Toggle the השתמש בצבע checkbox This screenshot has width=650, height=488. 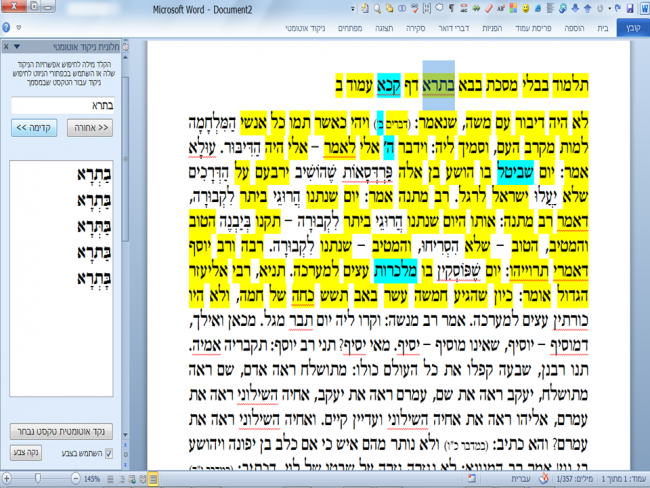109,454
